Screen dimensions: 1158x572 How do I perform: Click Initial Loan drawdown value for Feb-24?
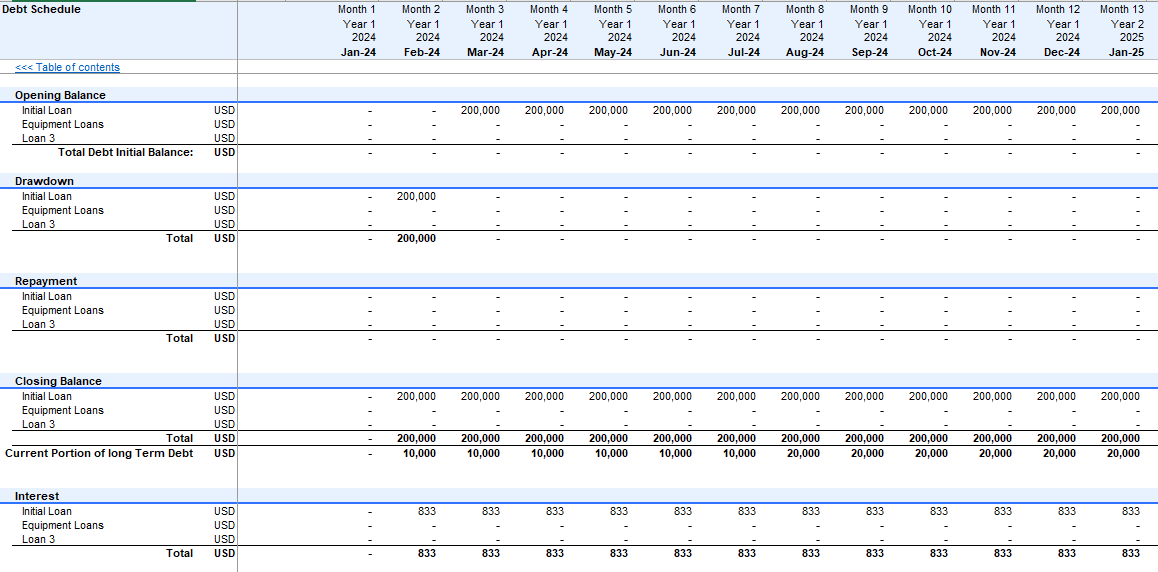click(x=416, y=197)
